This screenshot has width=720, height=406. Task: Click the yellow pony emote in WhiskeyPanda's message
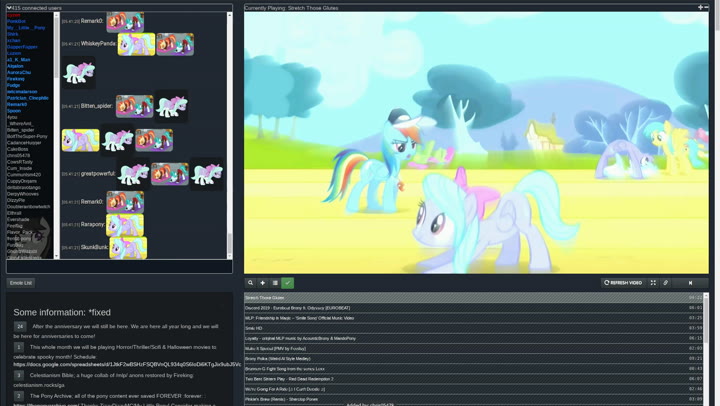point(136,44)
